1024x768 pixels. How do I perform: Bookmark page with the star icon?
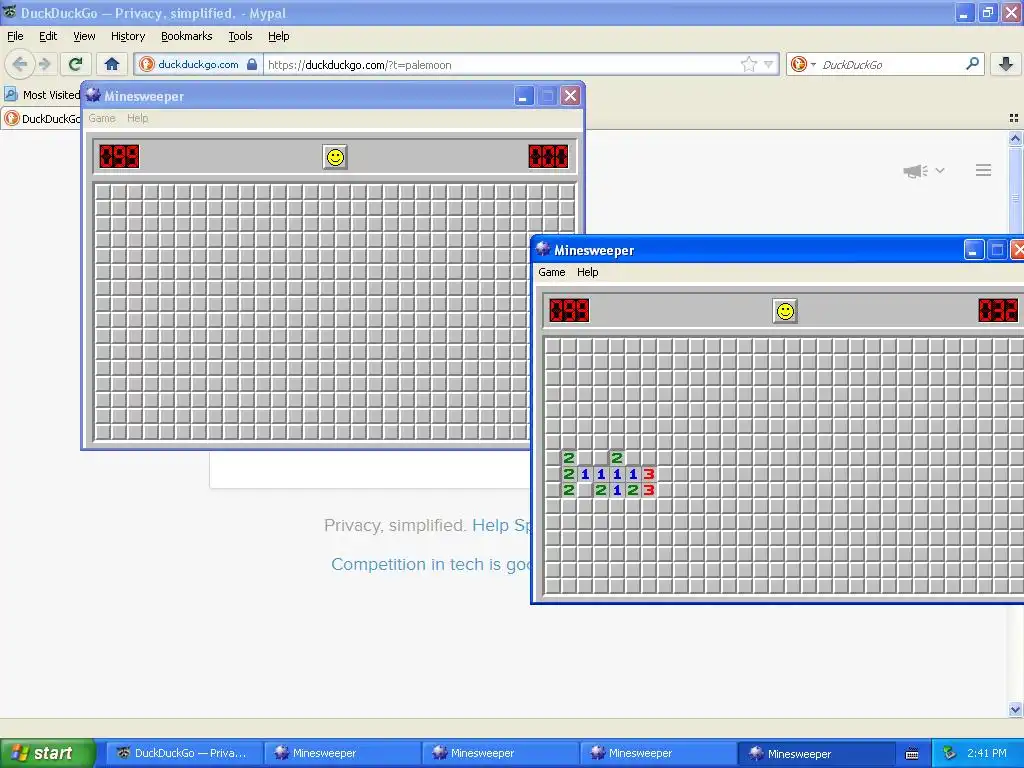(748, 64)
